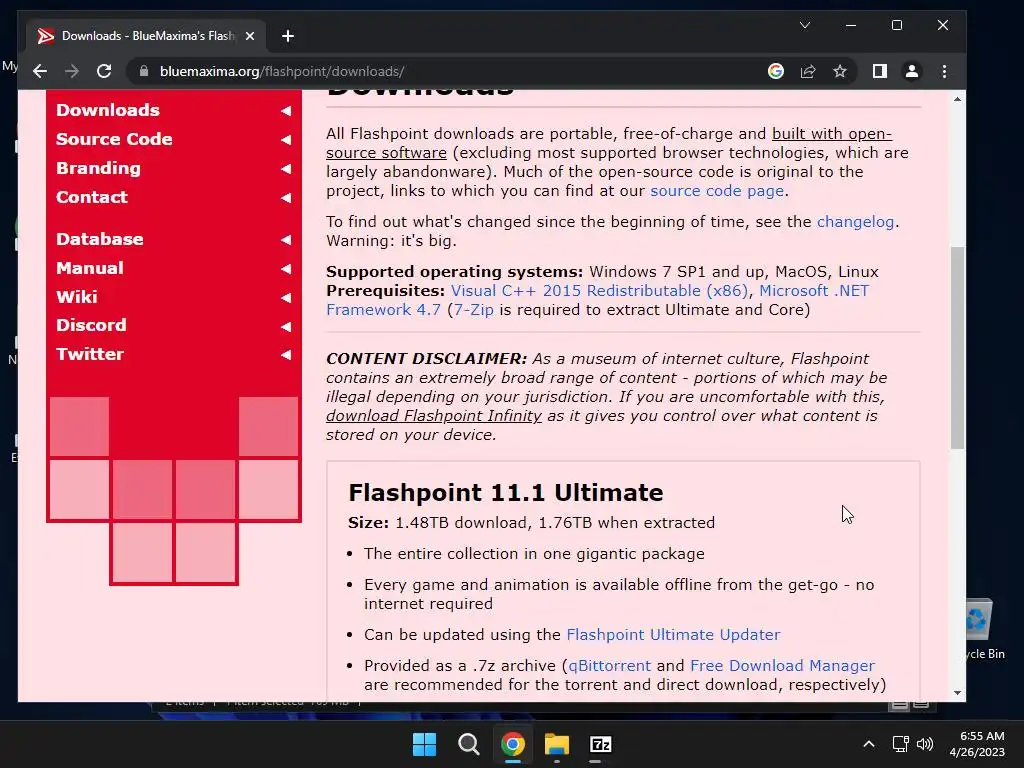
Task: Bookmark this page with the star icon
Action: 840,71
